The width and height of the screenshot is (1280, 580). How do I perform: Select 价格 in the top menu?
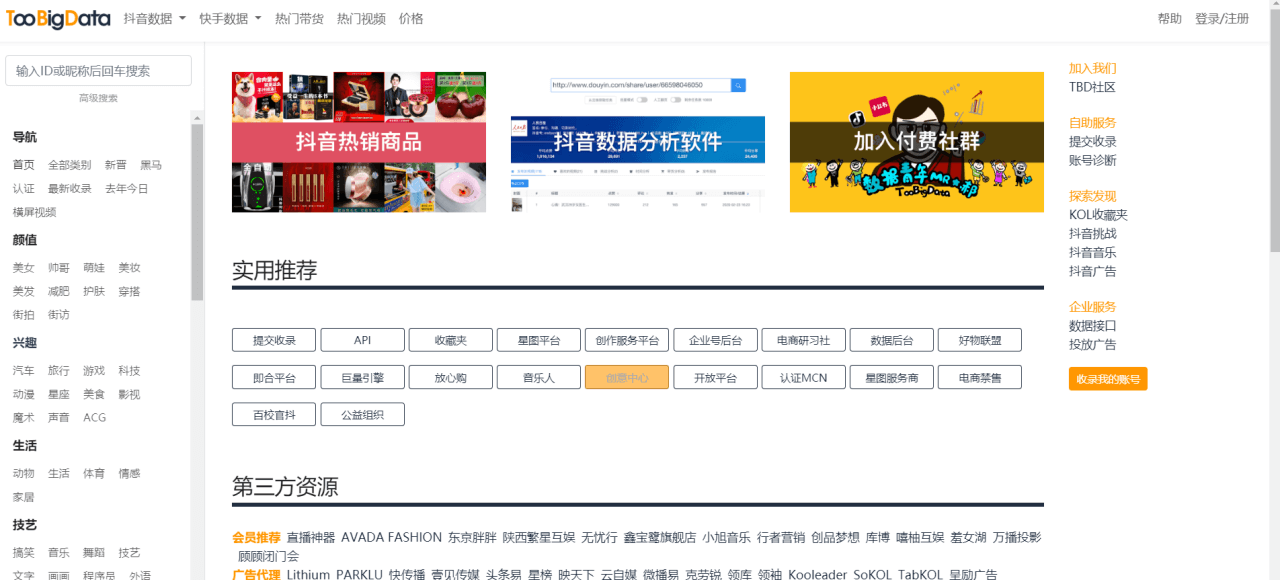click(411, 19)
